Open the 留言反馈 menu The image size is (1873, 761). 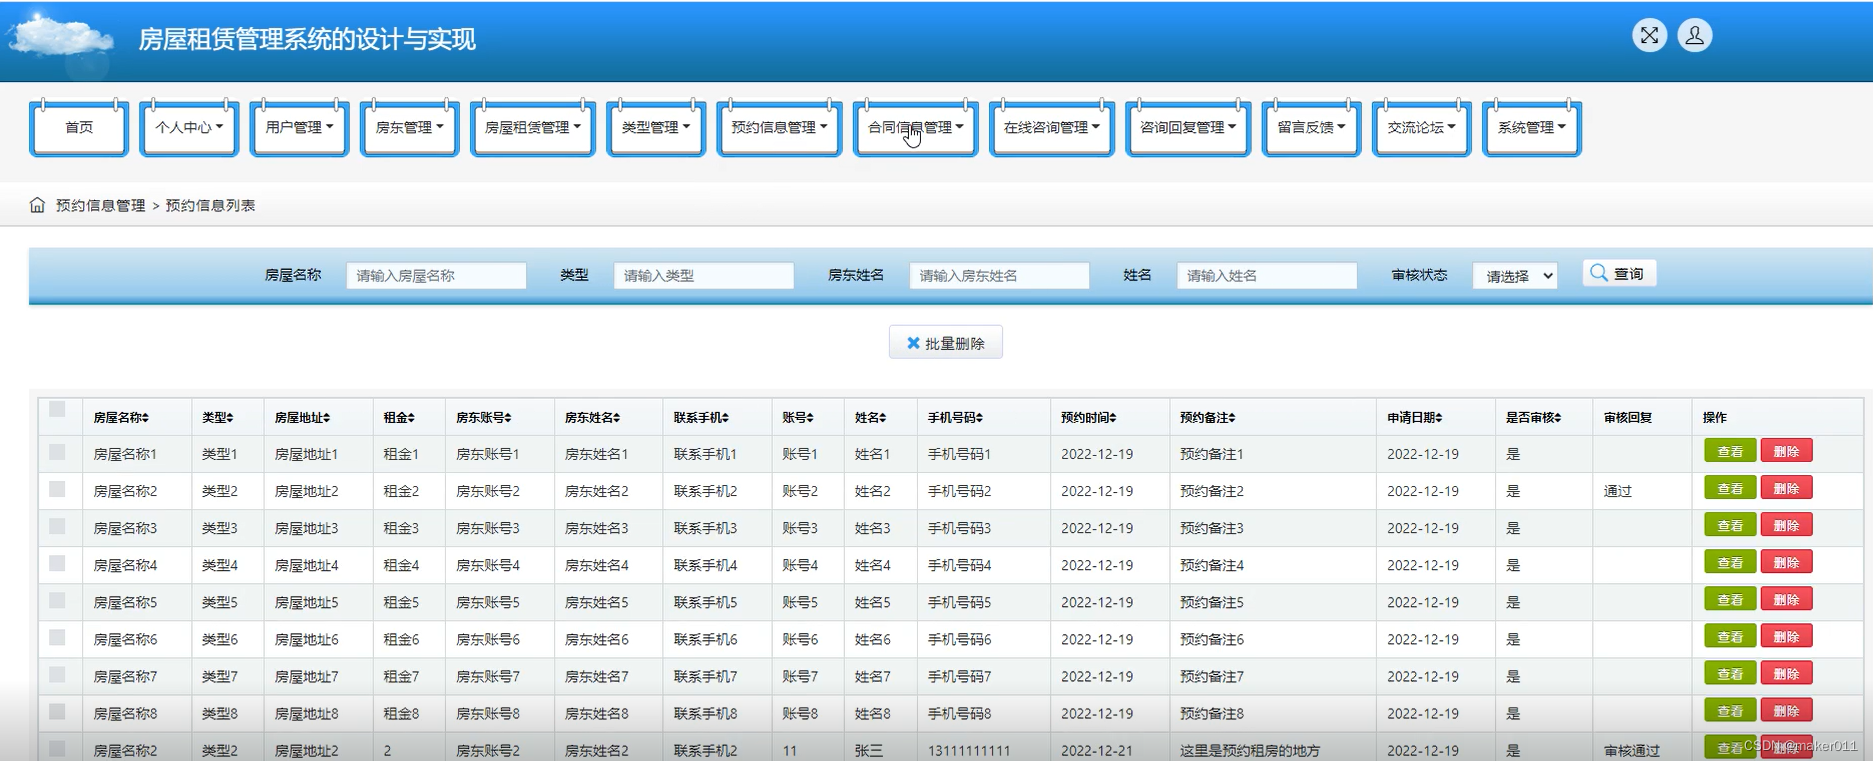coord(1311,128)
